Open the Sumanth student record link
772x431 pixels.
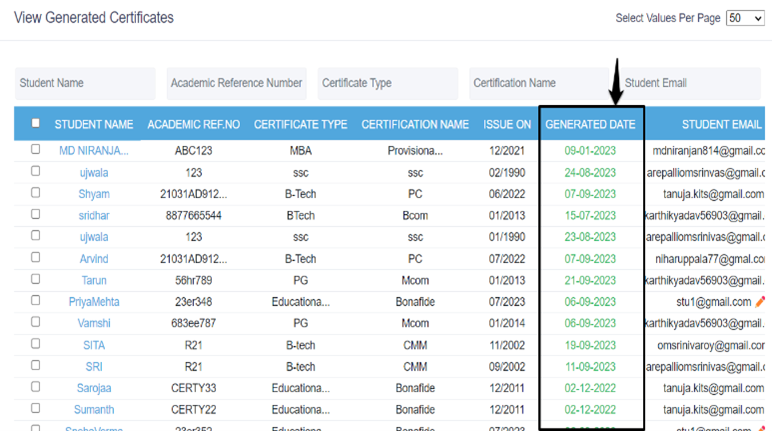pyautogui.click(x=94, y=410)
